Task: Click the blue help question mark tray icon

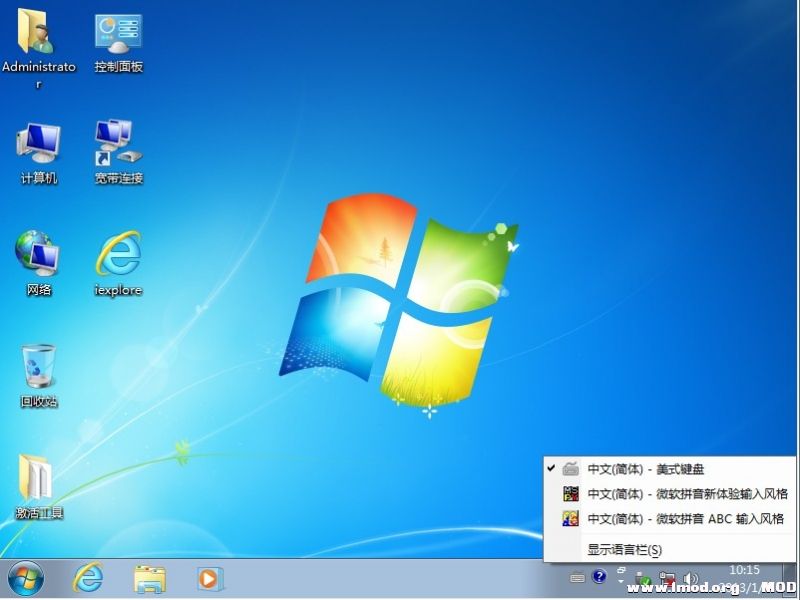Action: 599,577
